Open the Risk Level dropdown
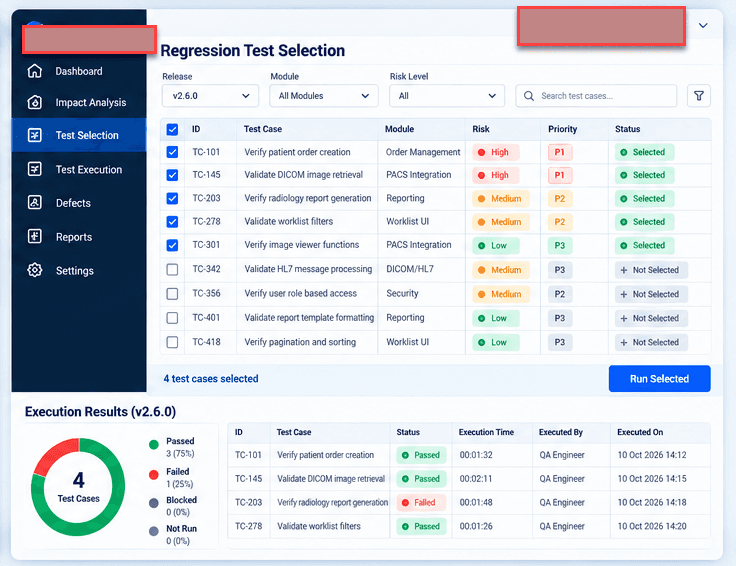The image size is (736, 566). coord(447,96)
